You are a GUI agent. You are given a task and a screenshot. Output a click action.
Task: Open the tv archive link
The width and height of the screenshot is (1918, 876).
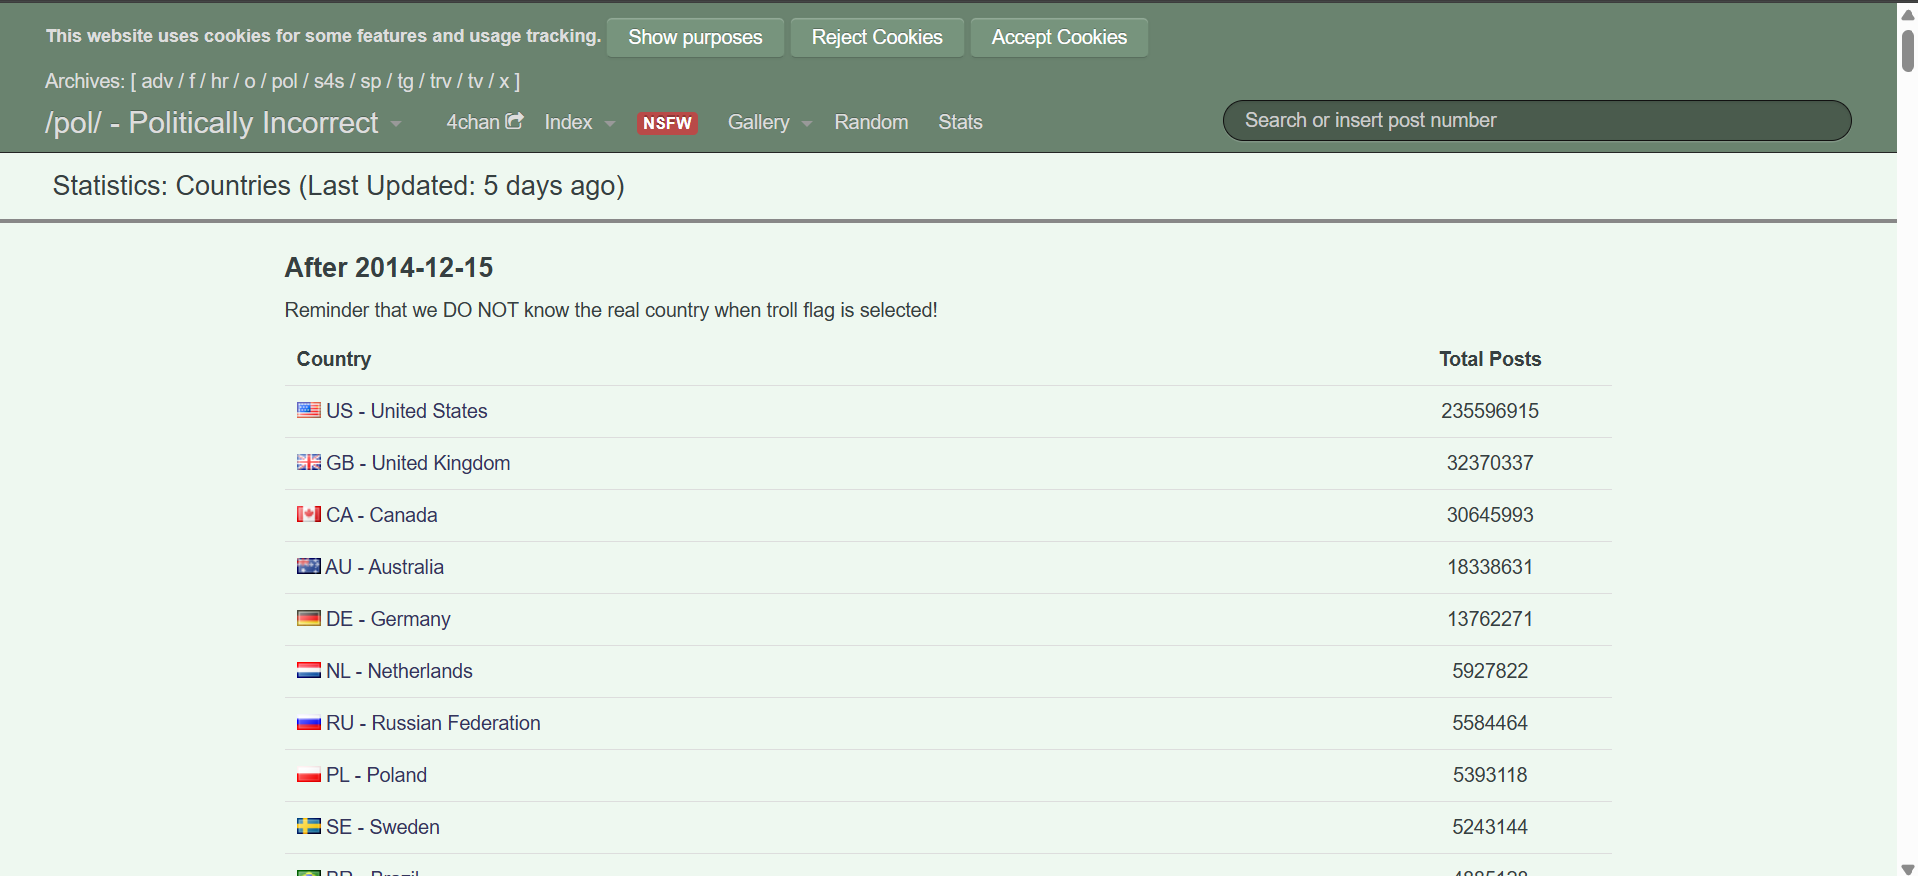(x=475, y=81)
